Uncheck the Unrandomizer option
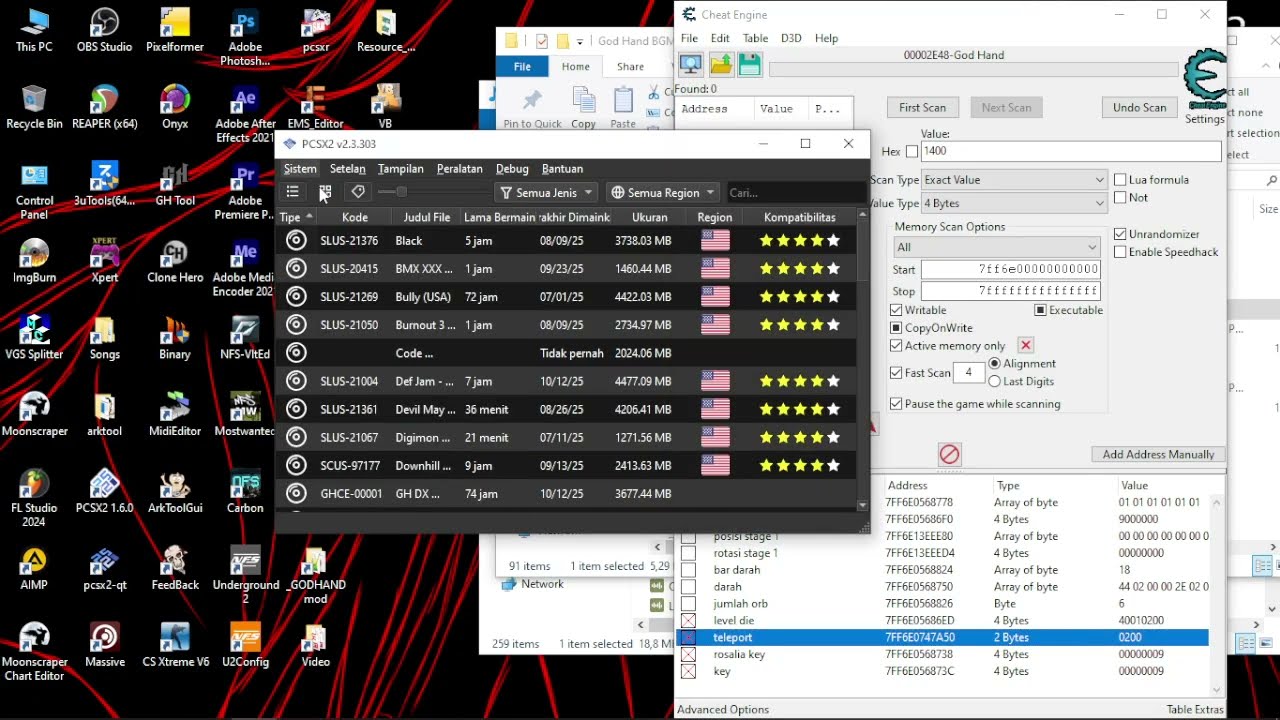The height and width of the screenshot is (720, 1280). point(1120,234)
